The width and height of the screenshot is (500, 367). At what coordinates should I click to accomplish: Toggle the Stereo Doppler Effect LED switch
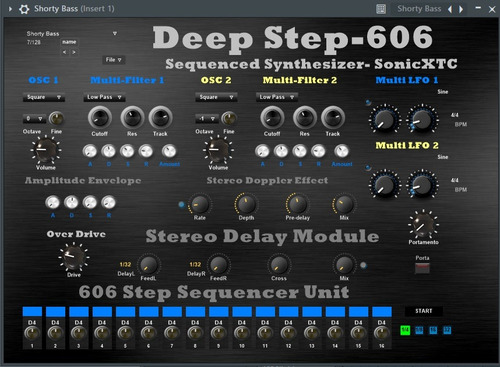(181, 204)
